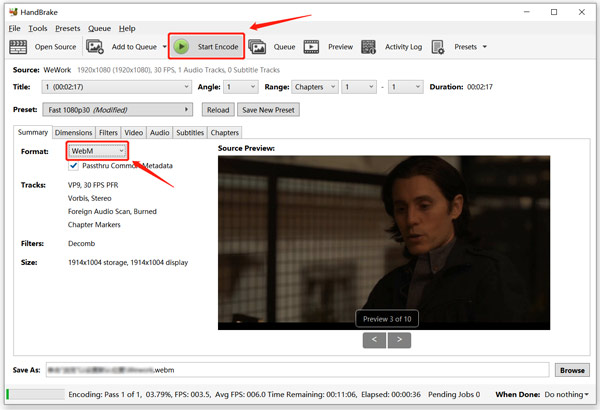The width and height of the screenshot is (600, 410).
Task: Open the Preset selector Fast 1080p30
Action: (117, 110)
